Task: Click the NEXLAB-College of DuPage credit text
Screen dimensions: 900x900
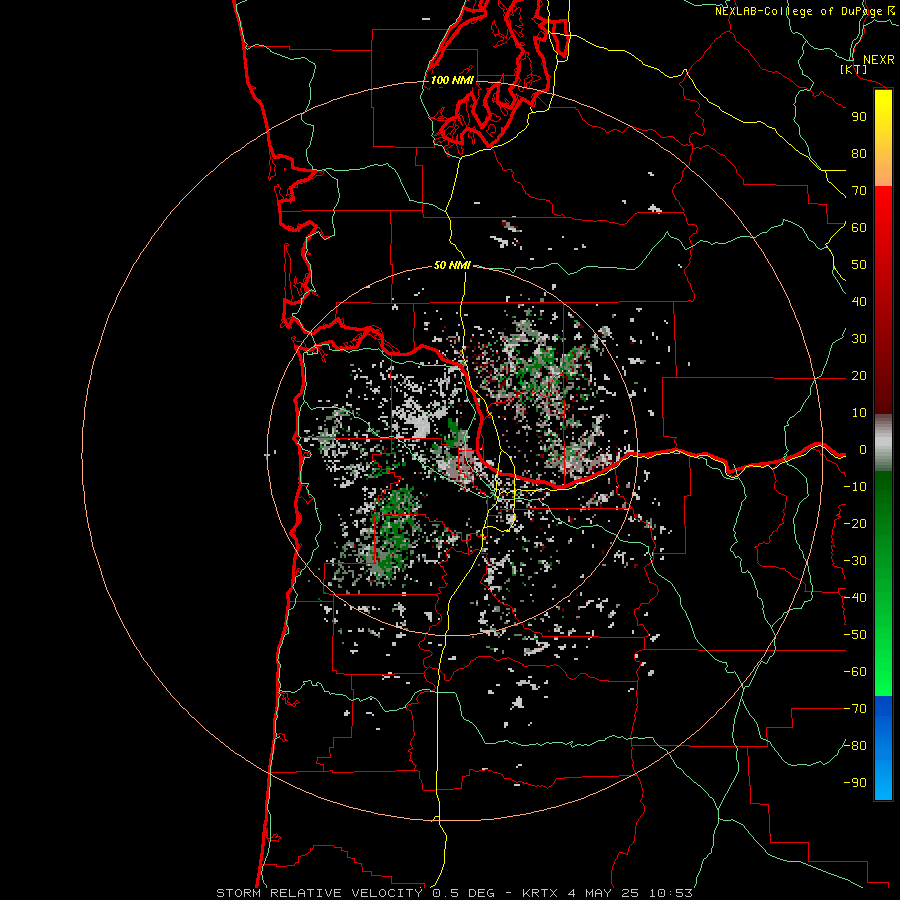Action: [x=798, y=11]
